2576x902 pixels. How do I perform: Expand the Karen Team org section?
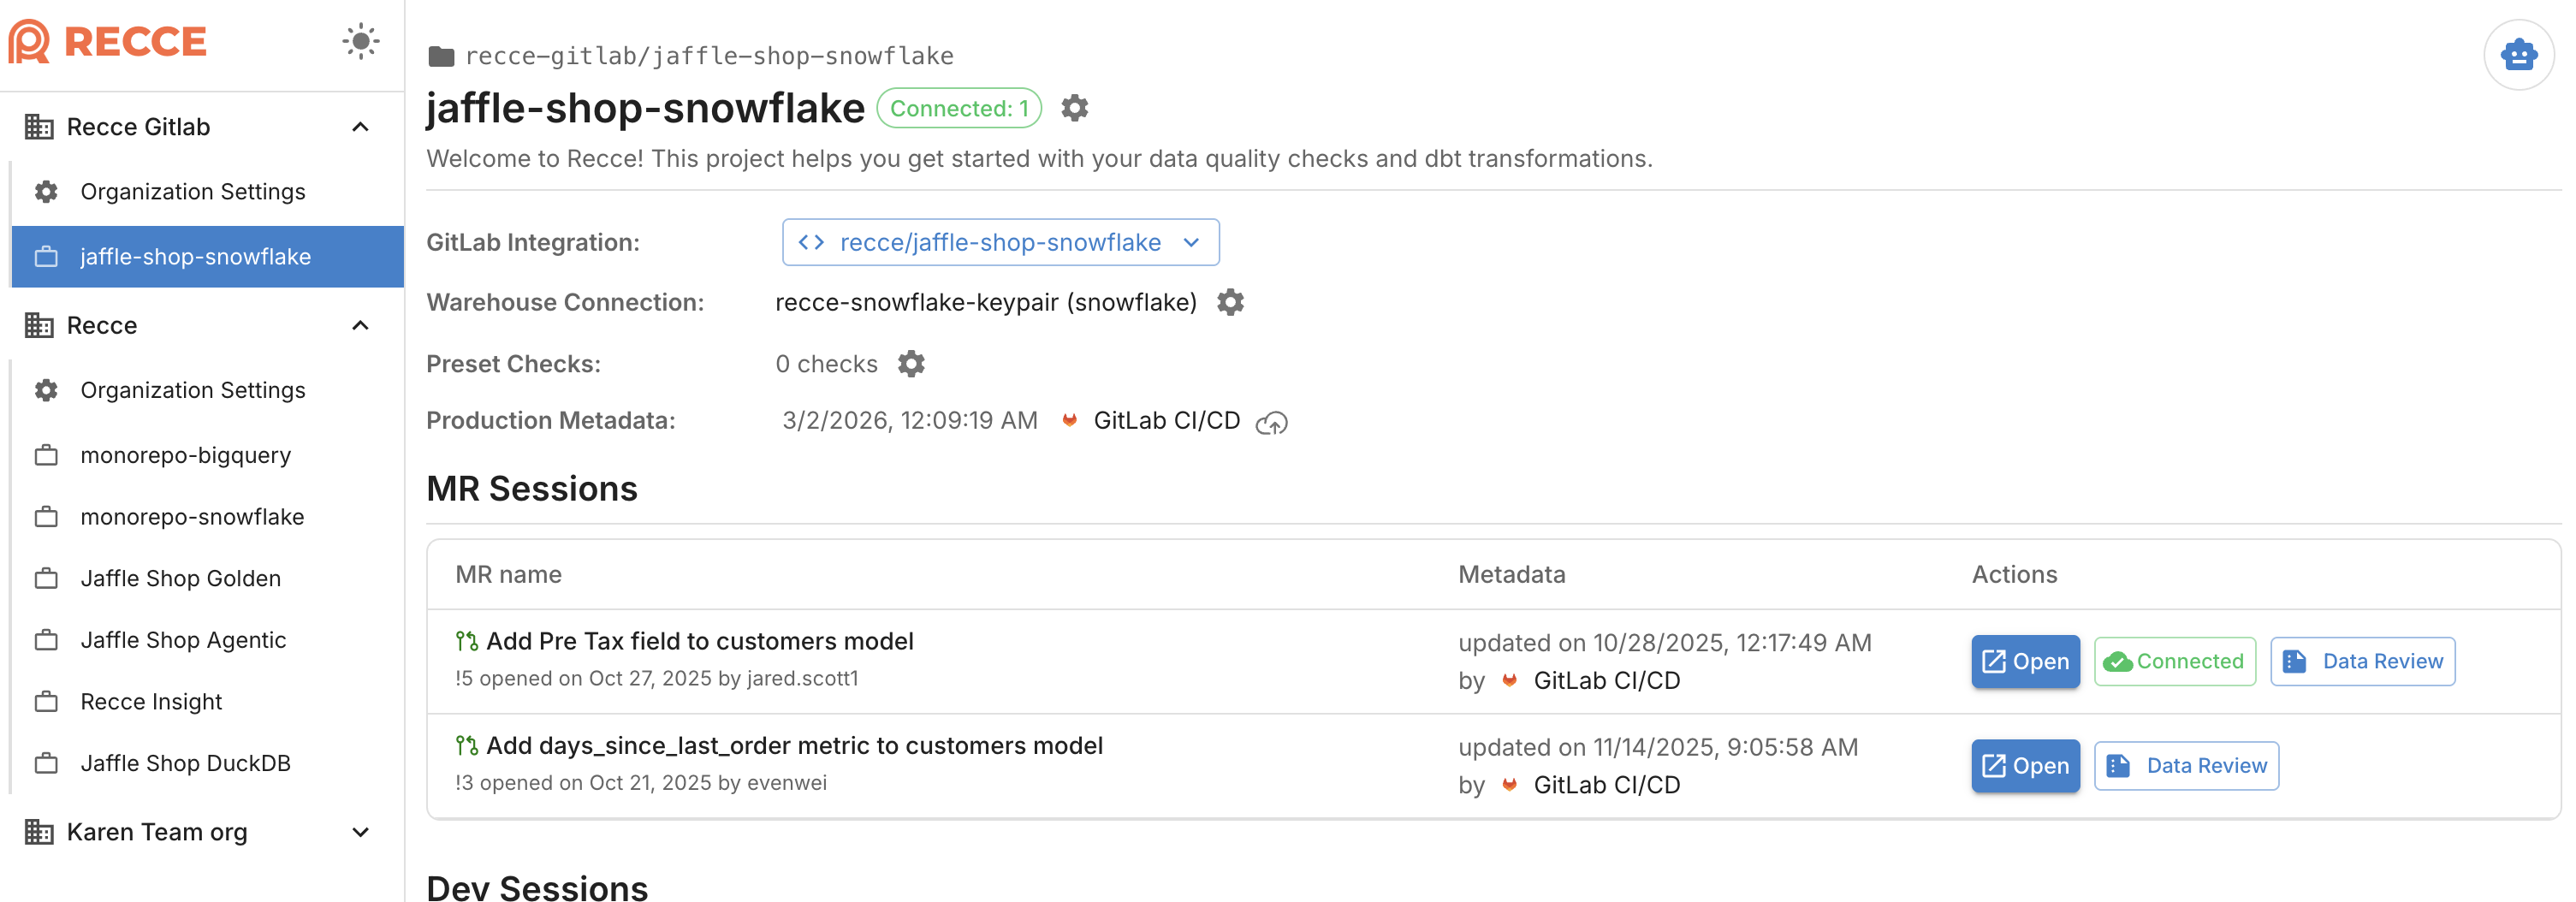360,831
